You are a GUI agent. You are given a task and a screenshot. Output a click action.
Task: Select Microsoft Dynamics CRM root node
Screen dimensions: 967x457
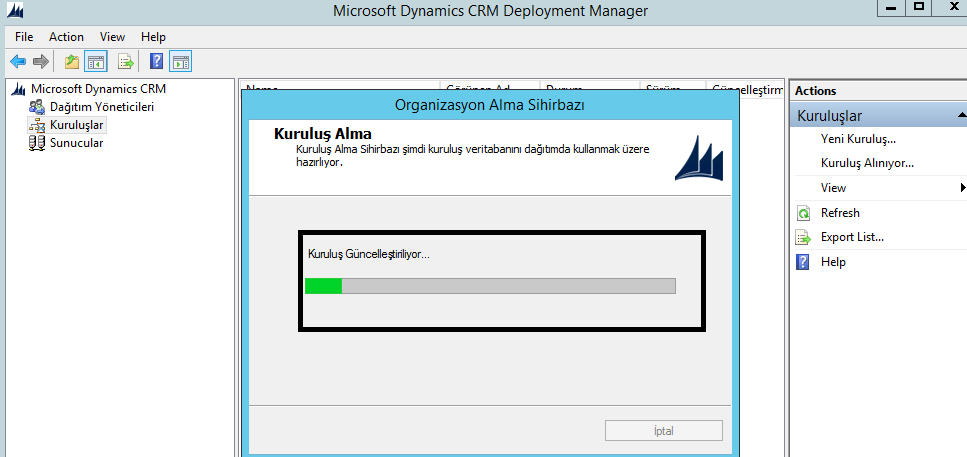coord(99,89)
